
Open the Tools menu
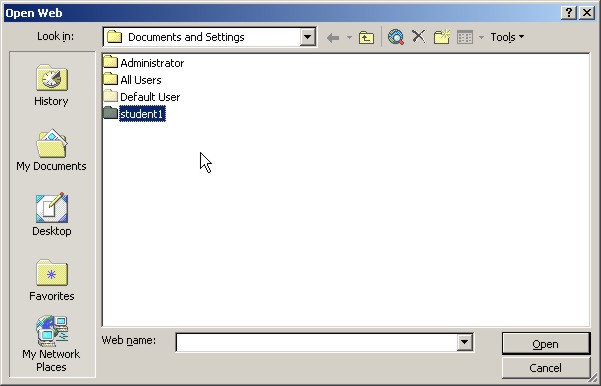click(x=507, y=37)
